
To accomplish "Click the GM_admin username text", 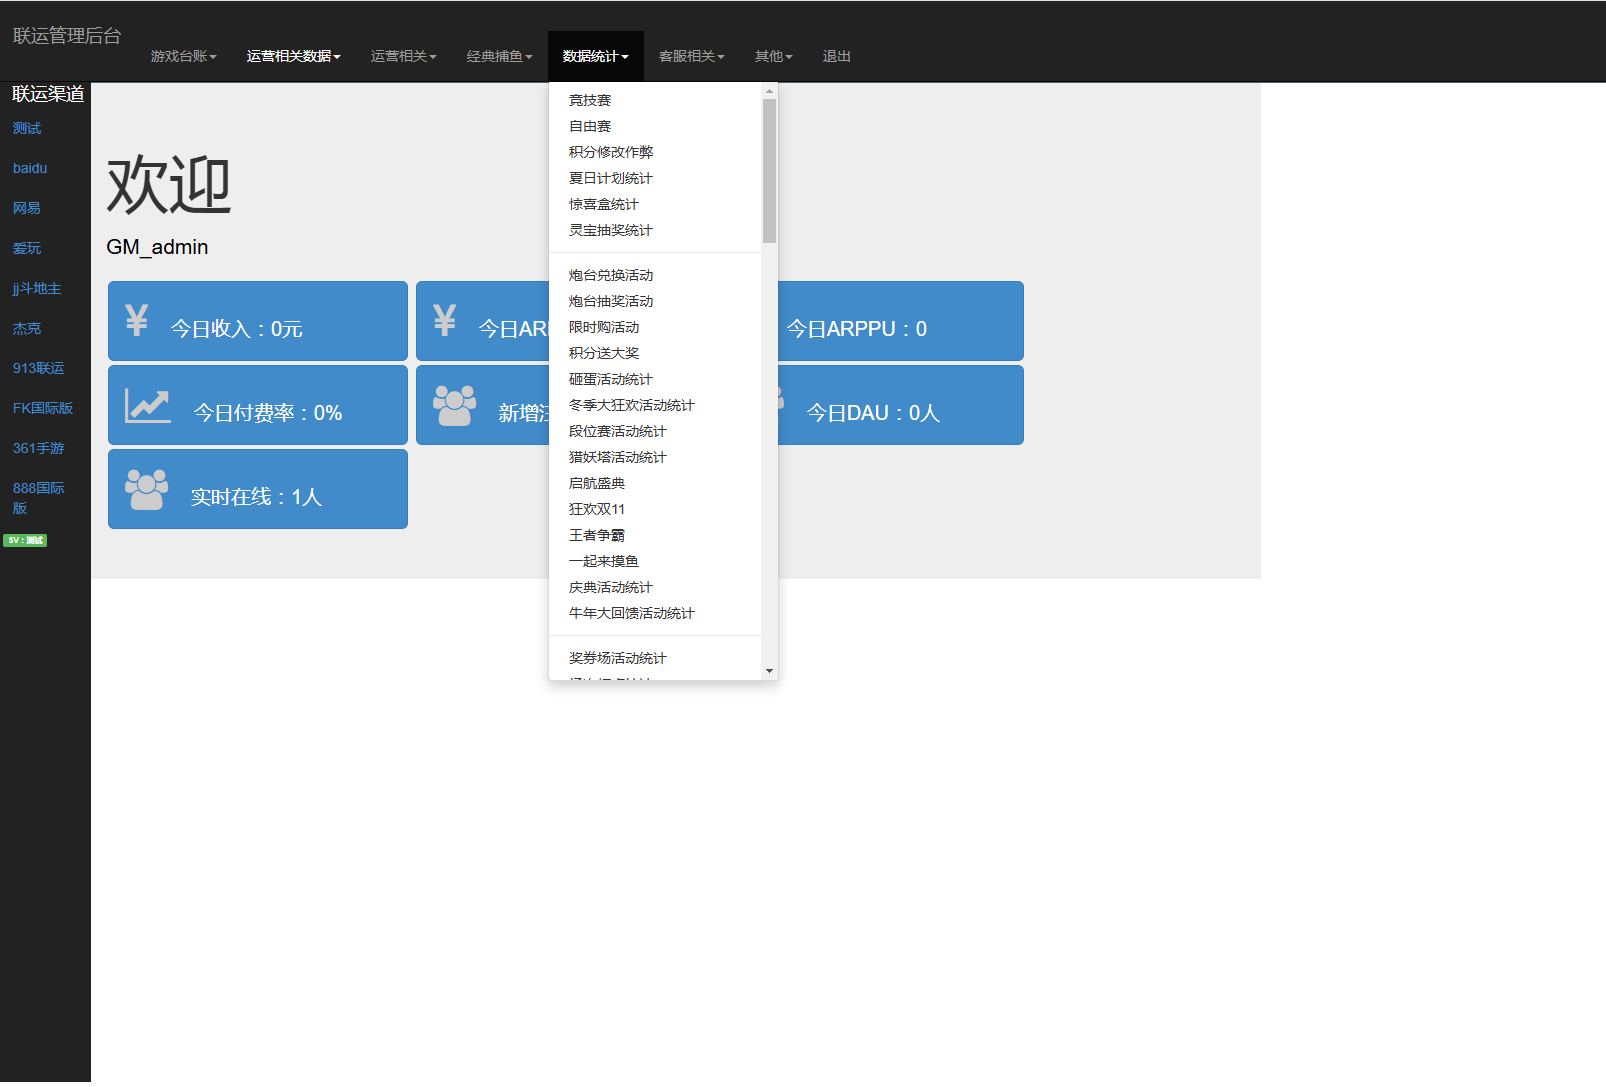I will tap(157, 247).
